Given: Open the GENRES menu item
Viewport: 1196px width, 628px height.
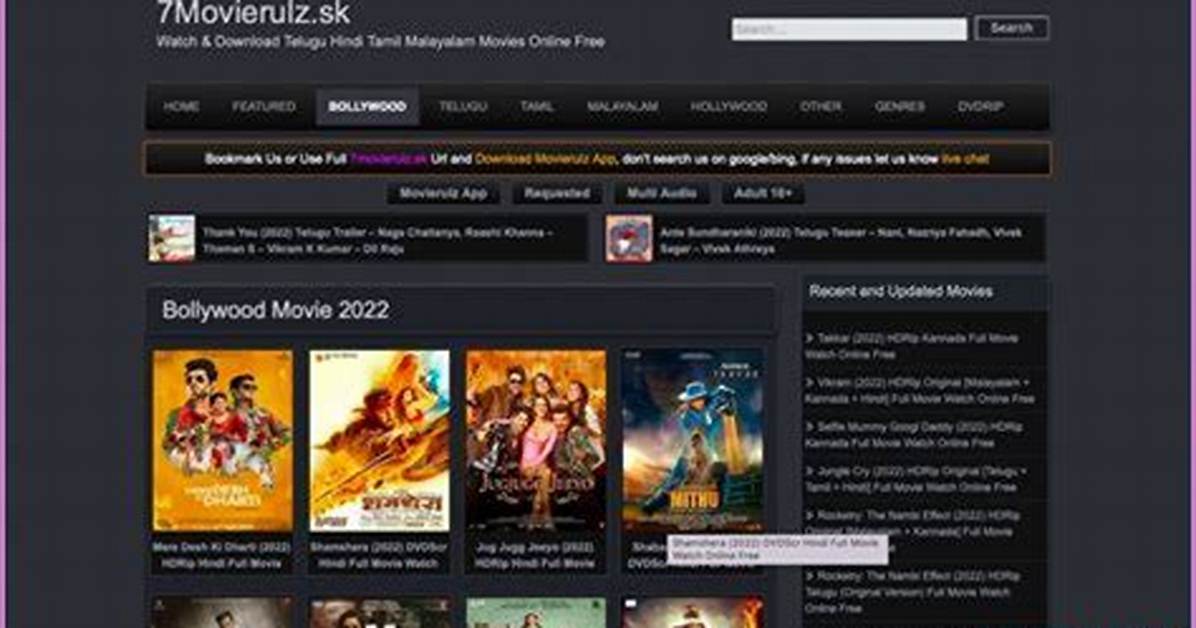Looking at the screenshot, I should pos(900,107).
